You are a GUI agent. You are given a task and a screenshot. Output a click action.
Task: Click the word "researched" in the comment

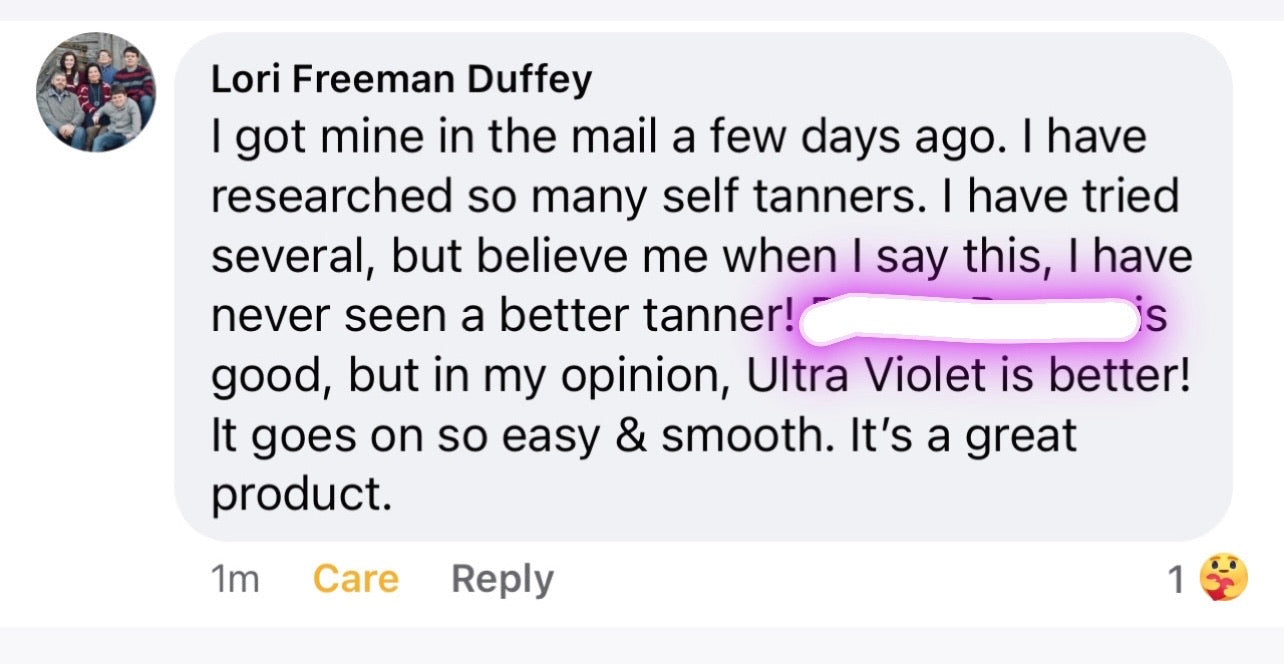coord(332,197)
